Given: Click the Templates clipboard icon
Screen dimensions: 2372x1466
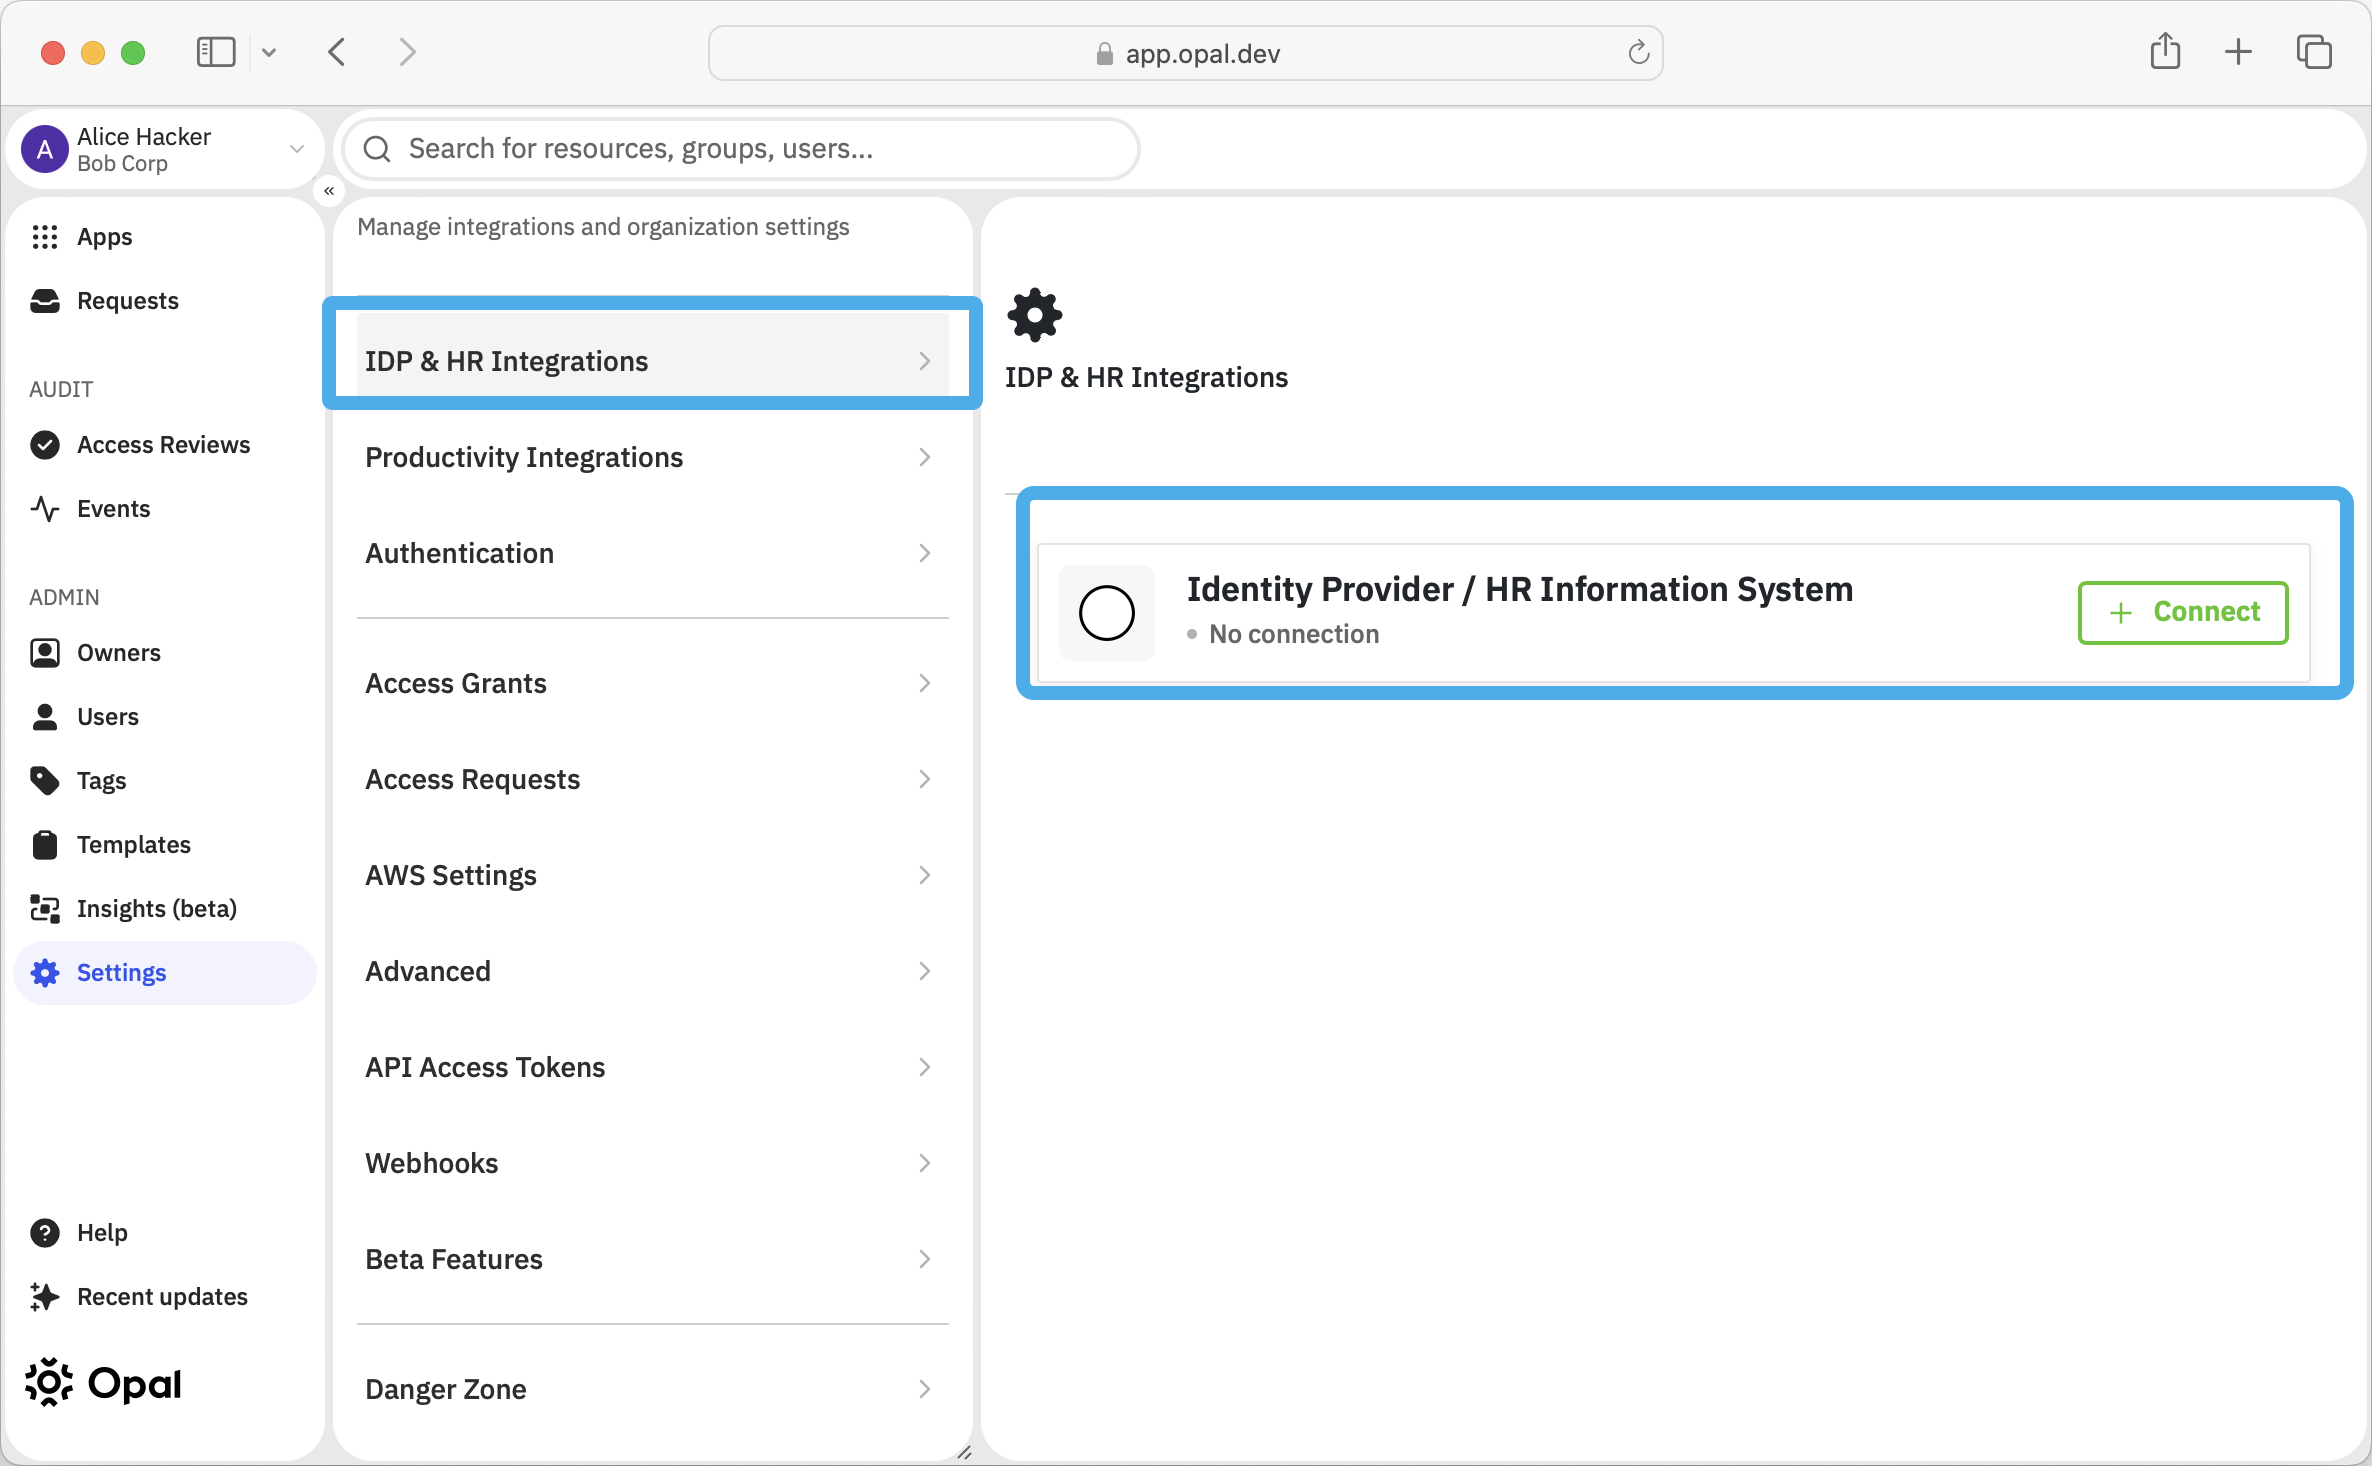Looking at the screenshot, I should tap(44, 845).
